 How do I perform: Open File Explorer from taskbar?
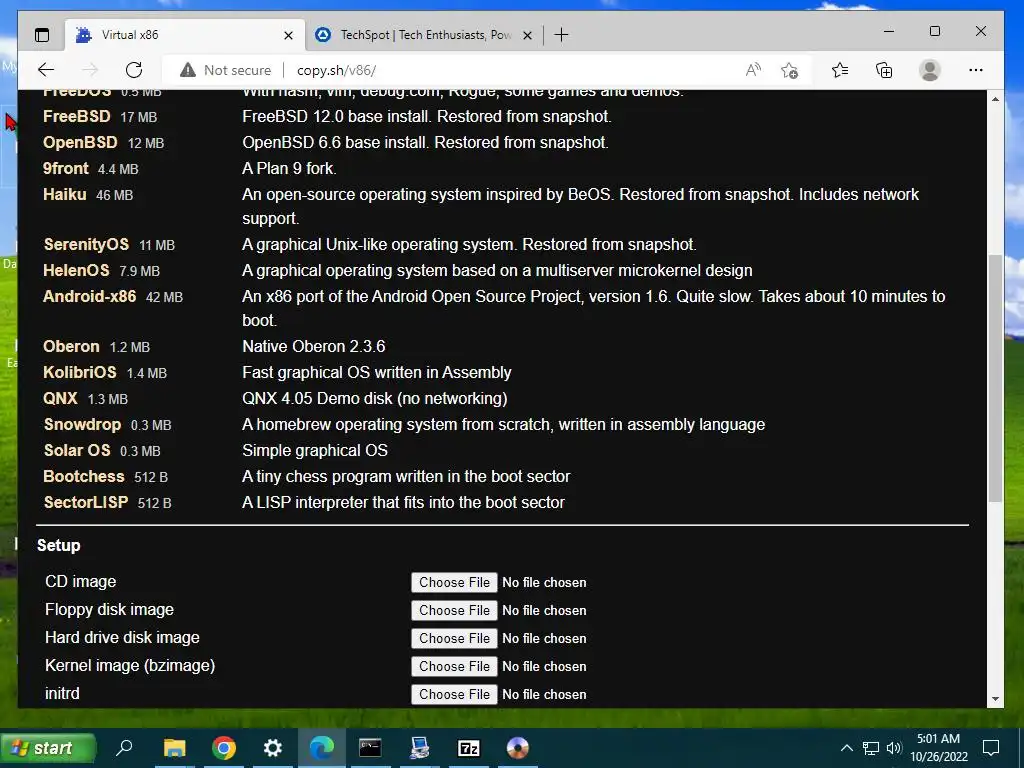174,748
